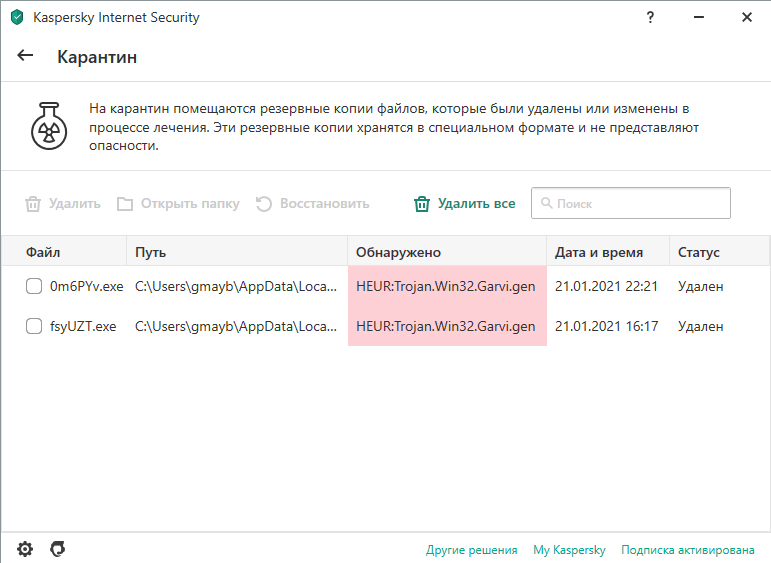Open the Подписка активирована link
This screenshot has height=563, width=771.
(688, 550)
